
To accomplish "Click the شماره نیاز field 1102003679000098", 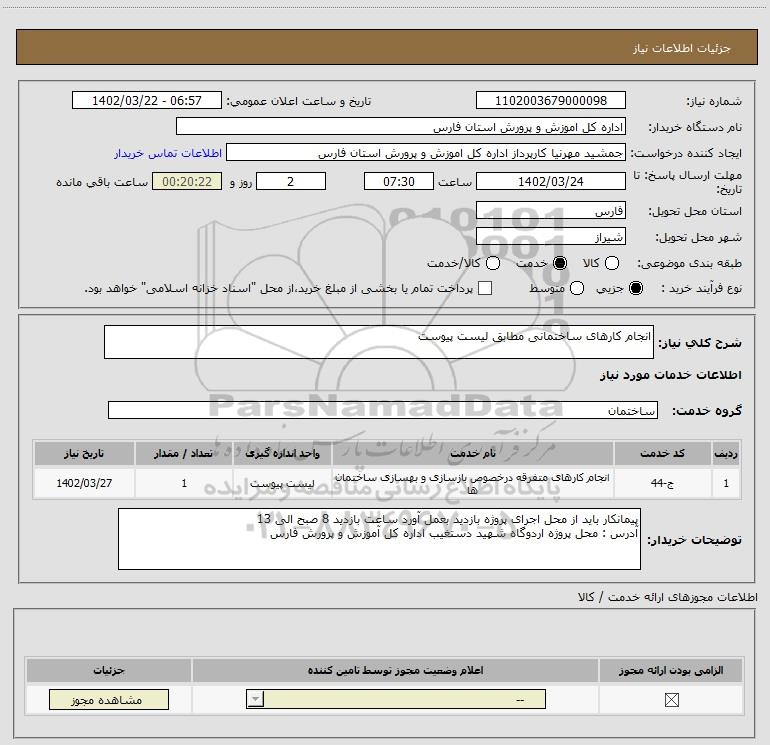I will click(550, 100).
